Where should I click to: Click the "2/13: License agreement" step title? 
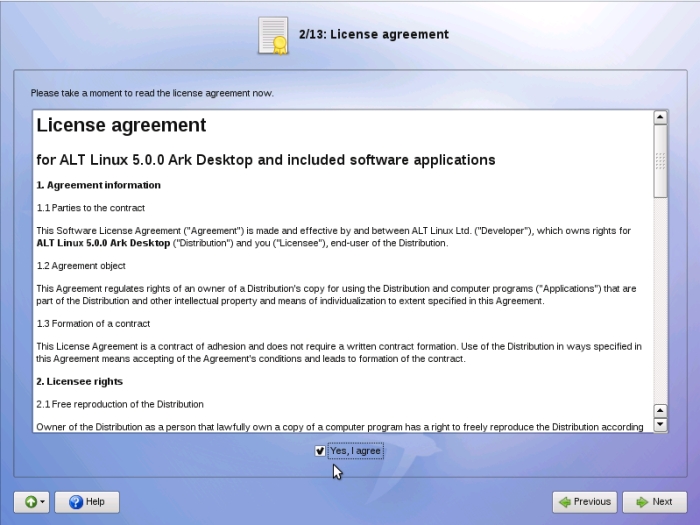click(x=373, y=35)
